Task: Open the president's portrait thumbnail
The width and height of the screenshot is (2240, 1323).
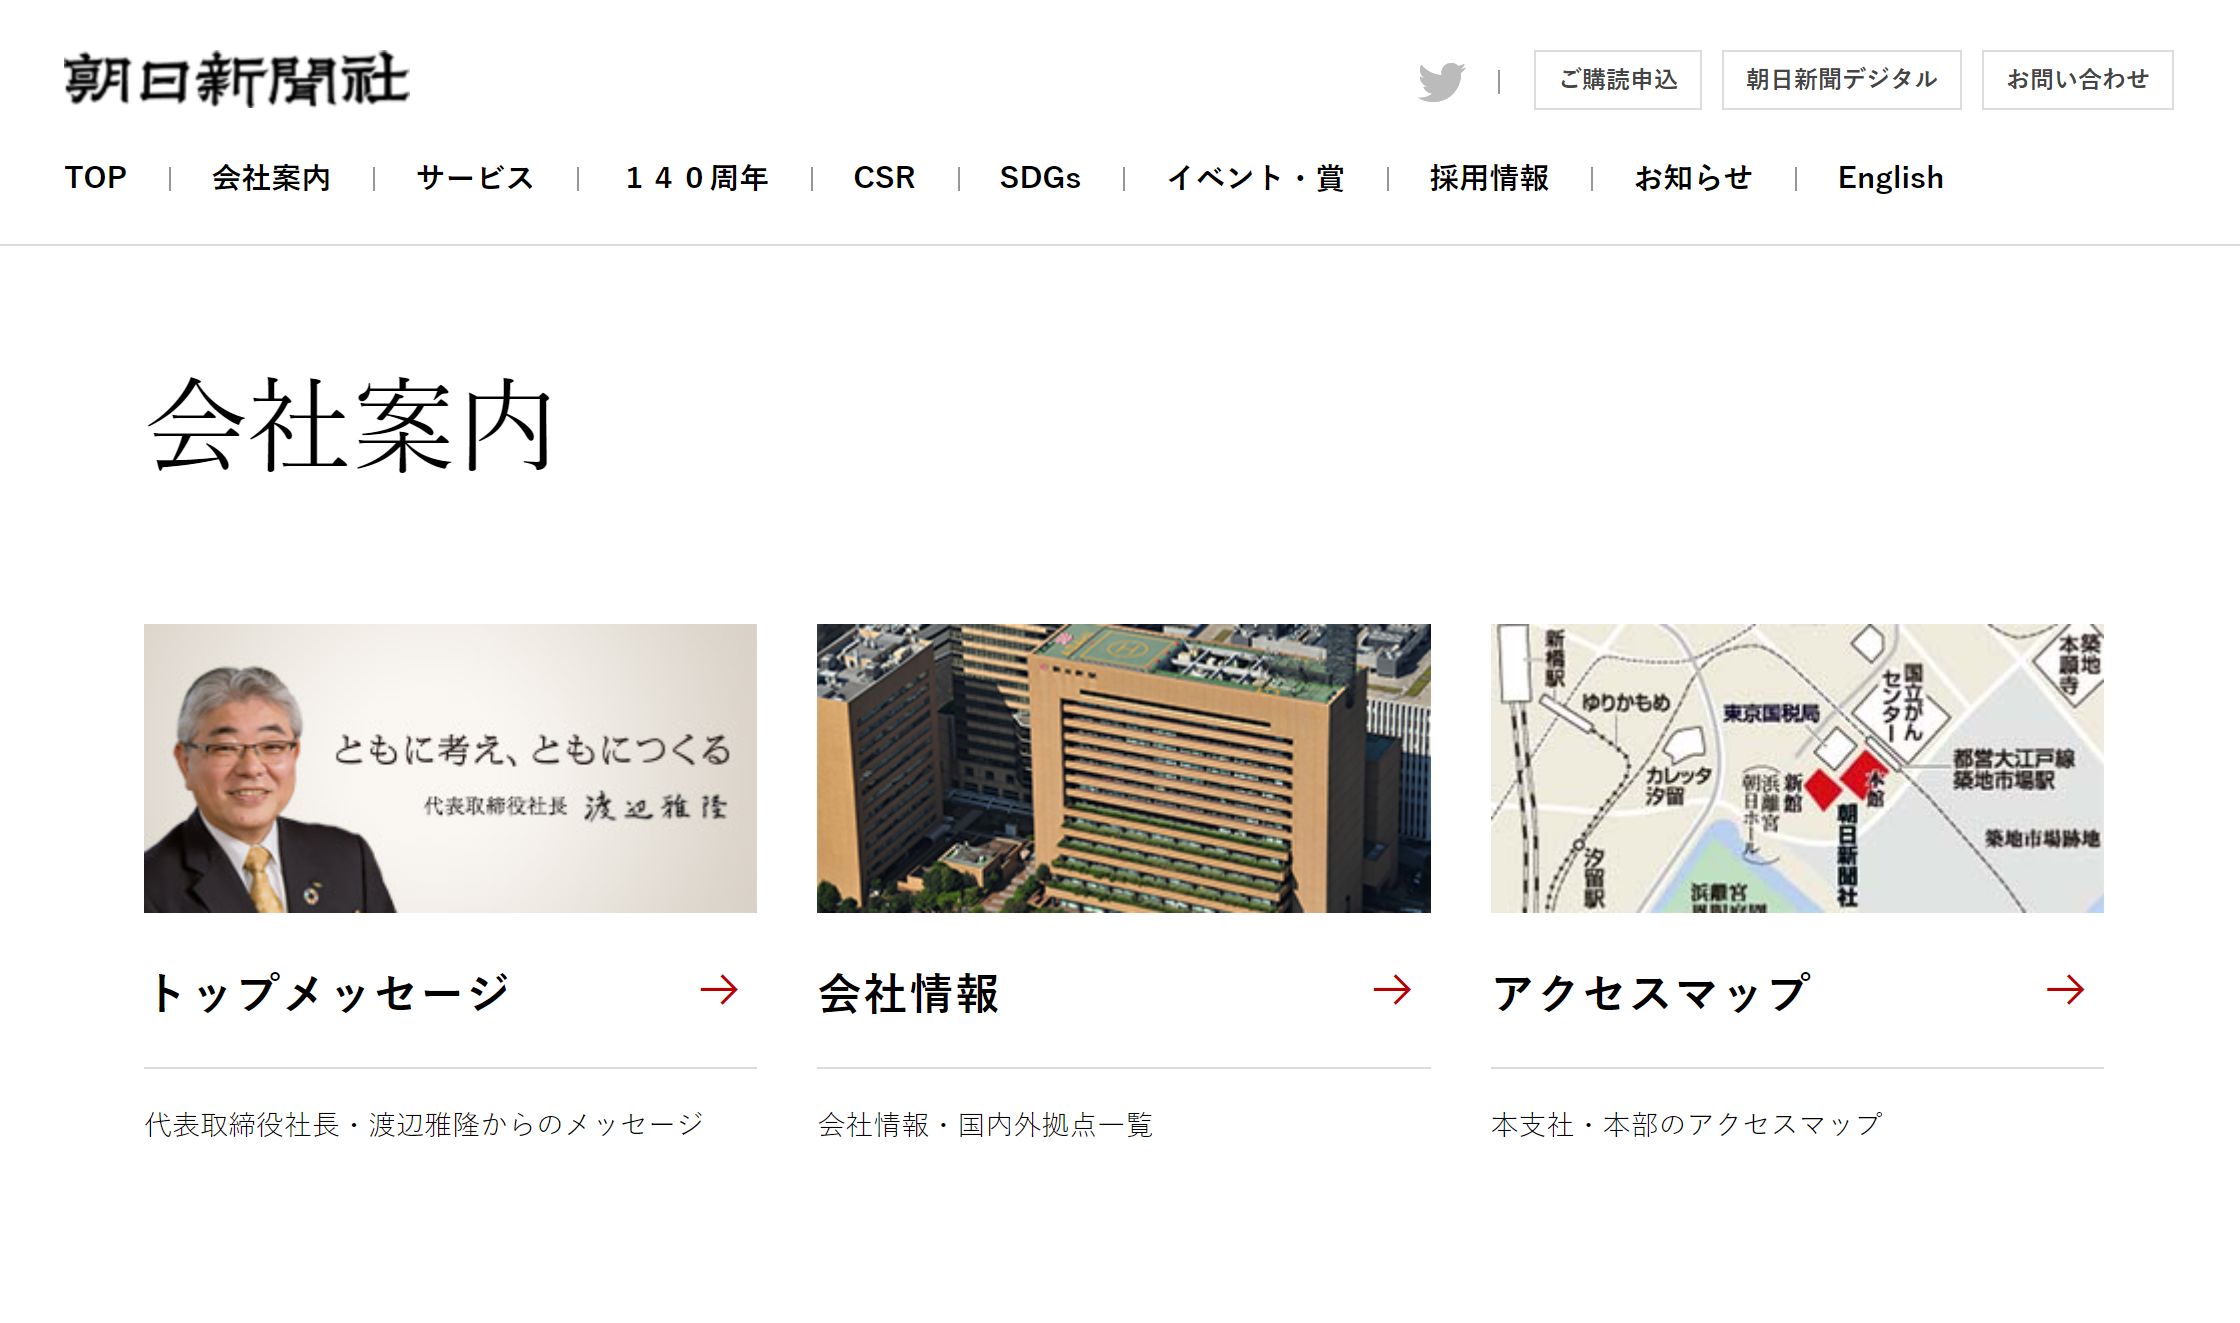Action: click(x=450, y=768)
